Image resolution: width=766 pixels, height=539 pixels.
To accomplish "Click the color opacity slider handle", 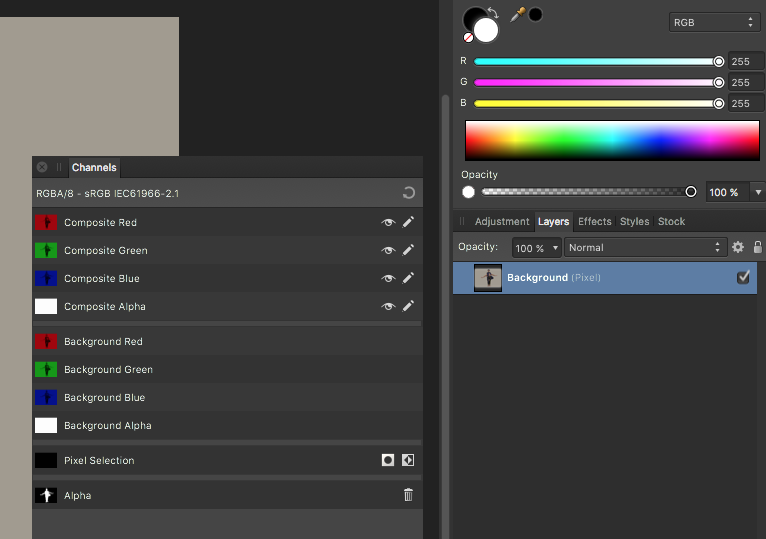I will (691, 192).
